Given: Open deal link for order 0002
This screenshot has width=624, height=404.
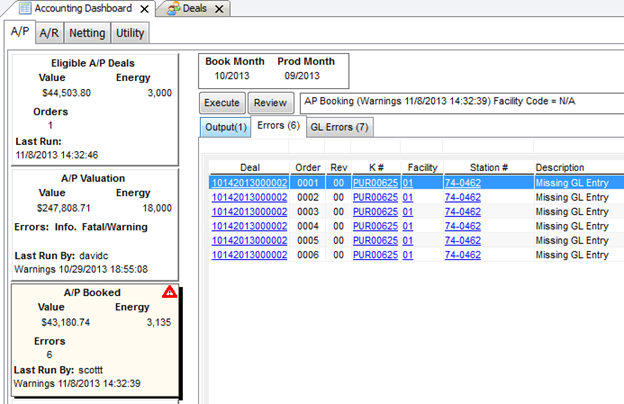Looking at the screenshot, I should point(249,198).
